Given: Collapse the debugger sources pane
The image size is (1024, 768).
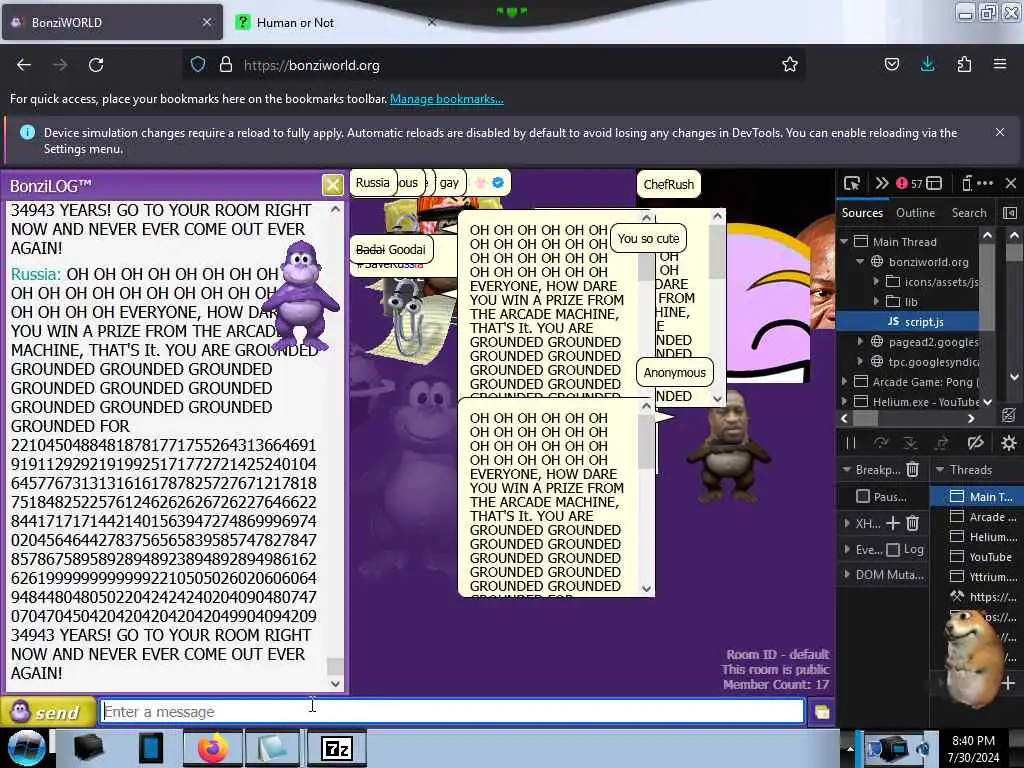Looking at the screenshot, I should 1010,213.
